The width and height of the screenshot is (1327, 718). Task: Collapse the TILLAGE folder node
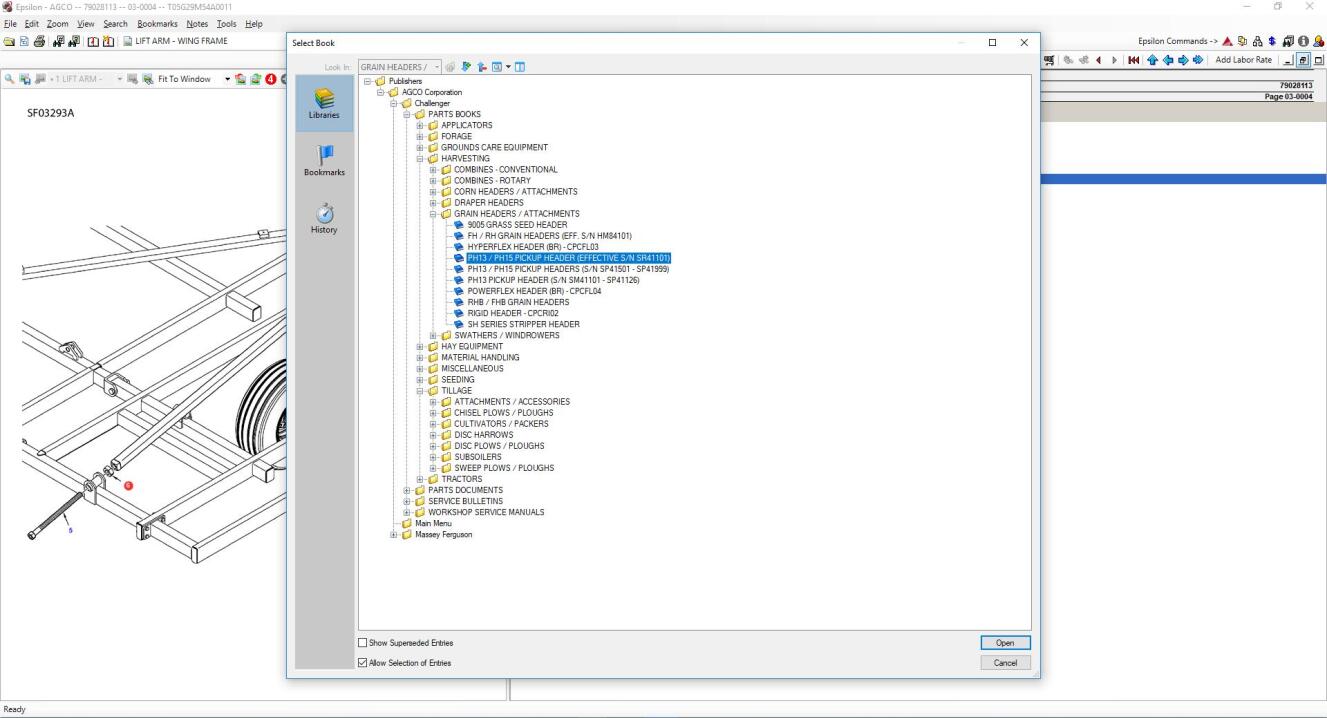[x=420, y=391]
